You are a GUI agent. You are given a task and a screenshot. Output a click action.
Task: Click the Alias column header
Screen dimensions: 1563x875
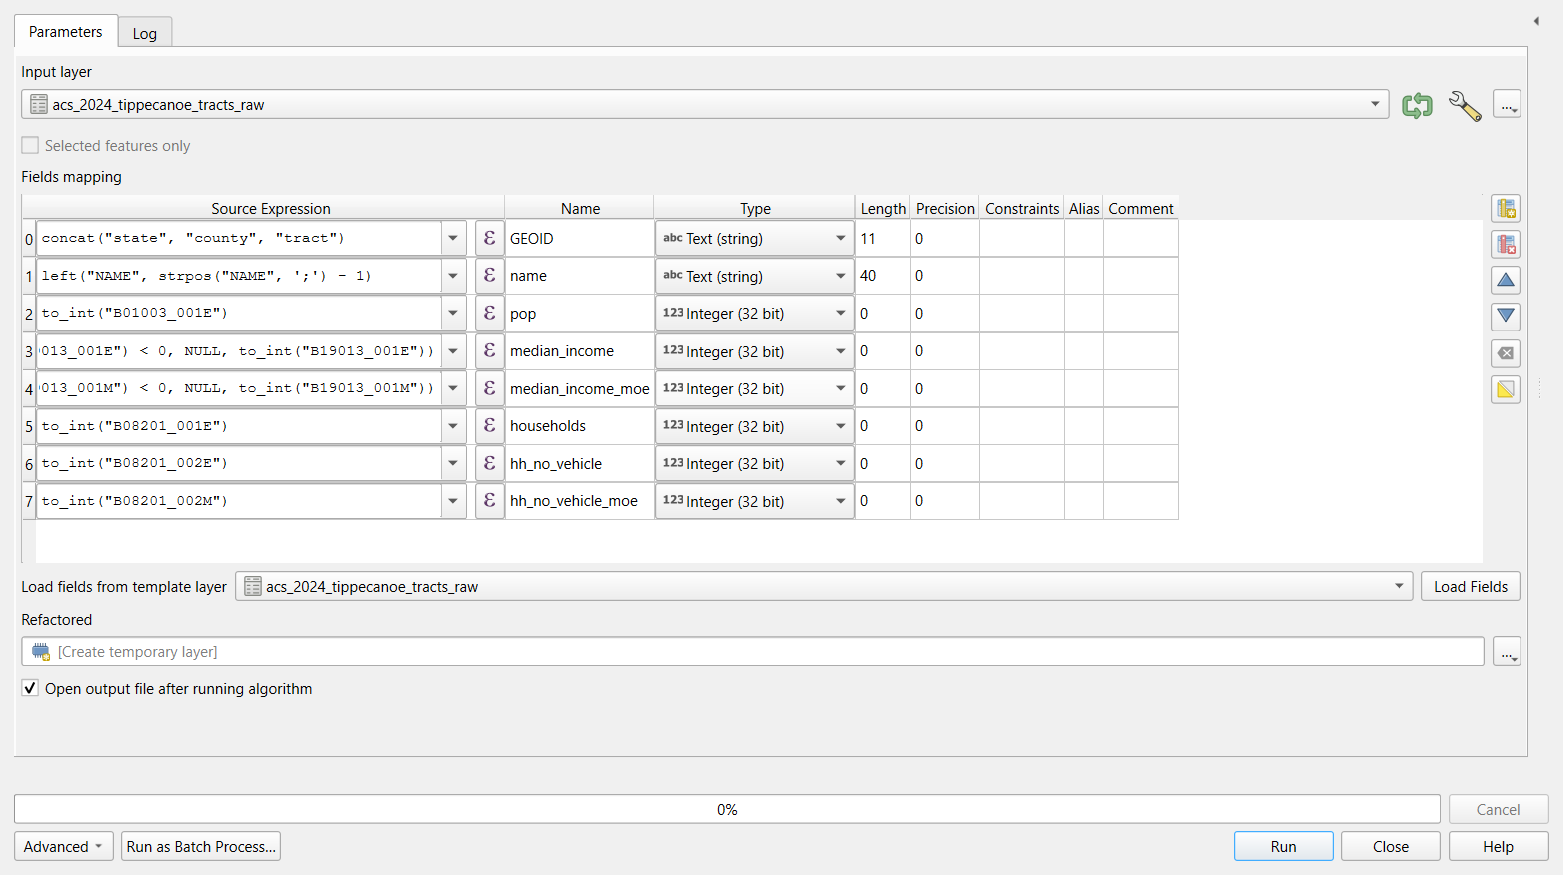point(1084,208)
